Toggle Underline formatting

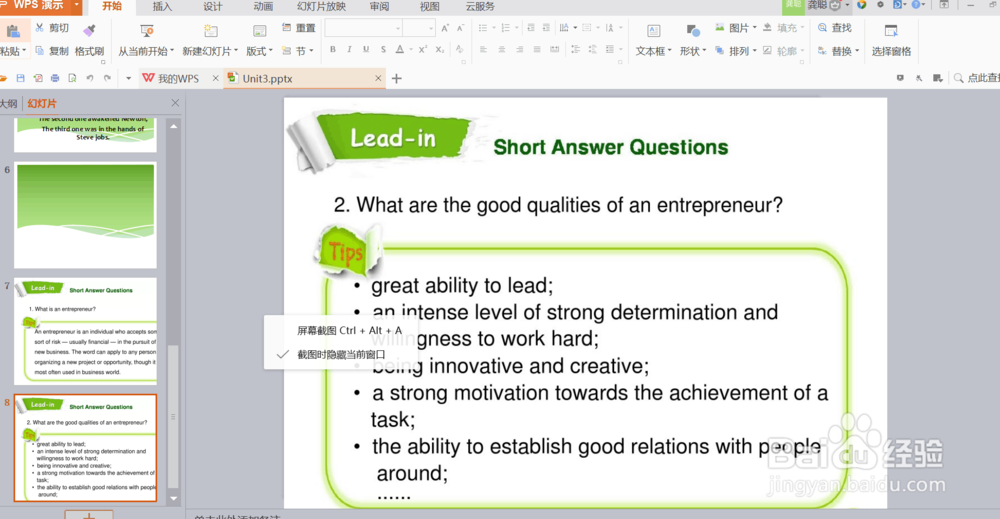point(365,50)
